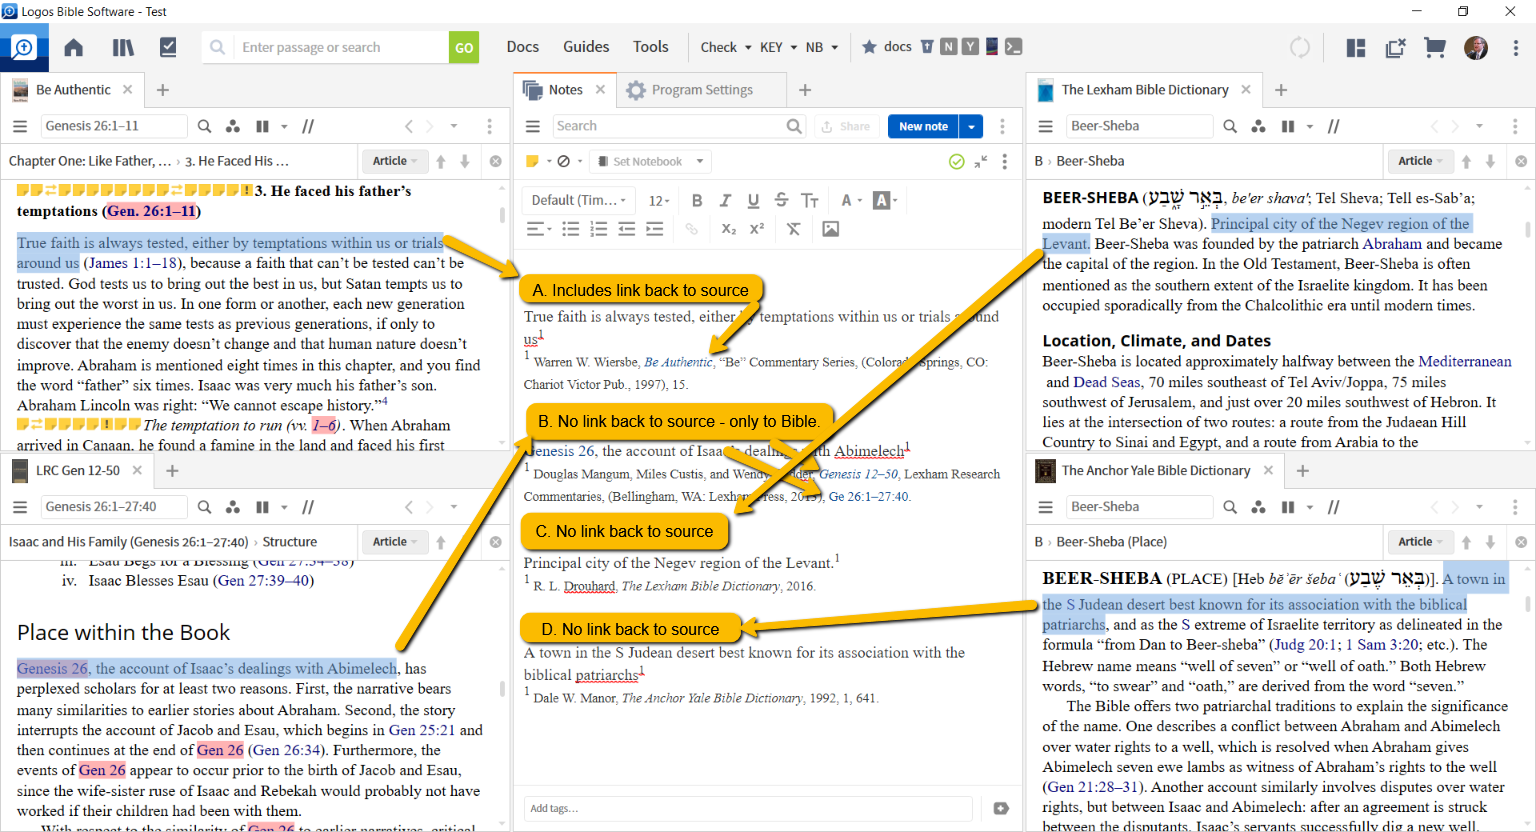Click visual filters icon in Be Authentic
This screenshot has height=832, width=1536.
(233, 126)
